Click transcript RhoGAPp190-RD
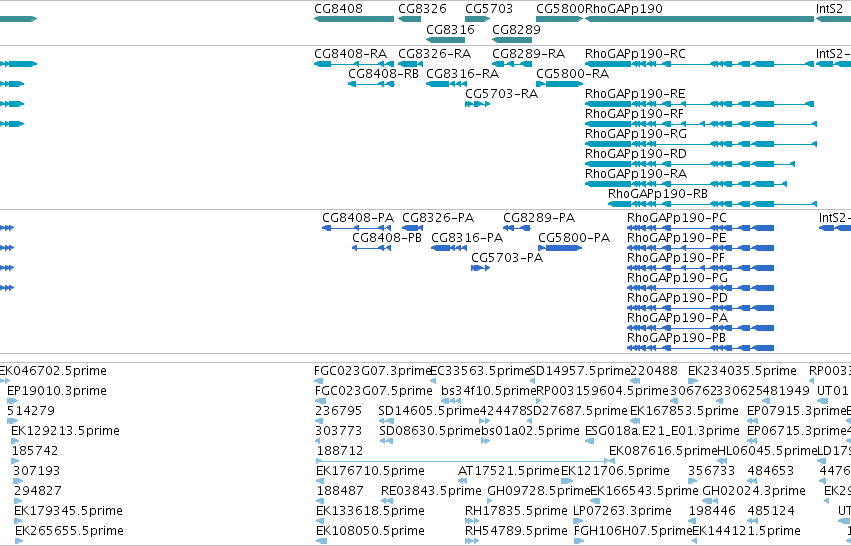This screenshot has height=546, width=851. 690,164
